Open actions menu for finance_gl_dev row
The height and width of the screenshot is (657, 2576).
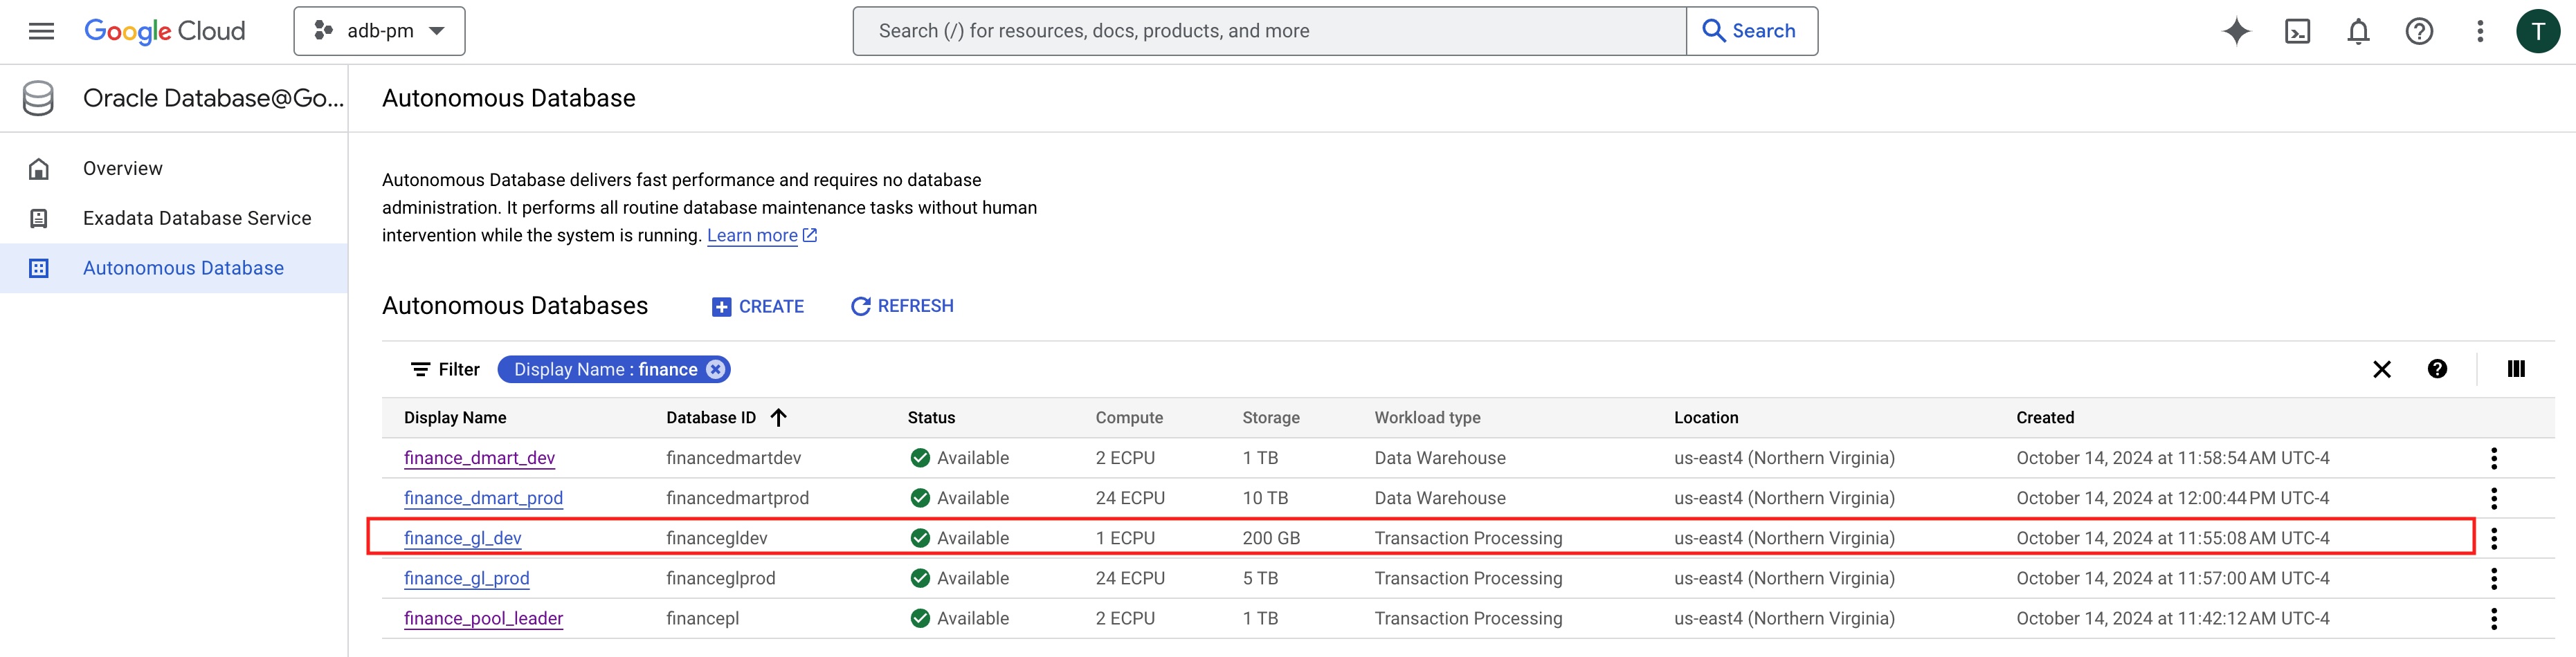(x=2494, y=538)
